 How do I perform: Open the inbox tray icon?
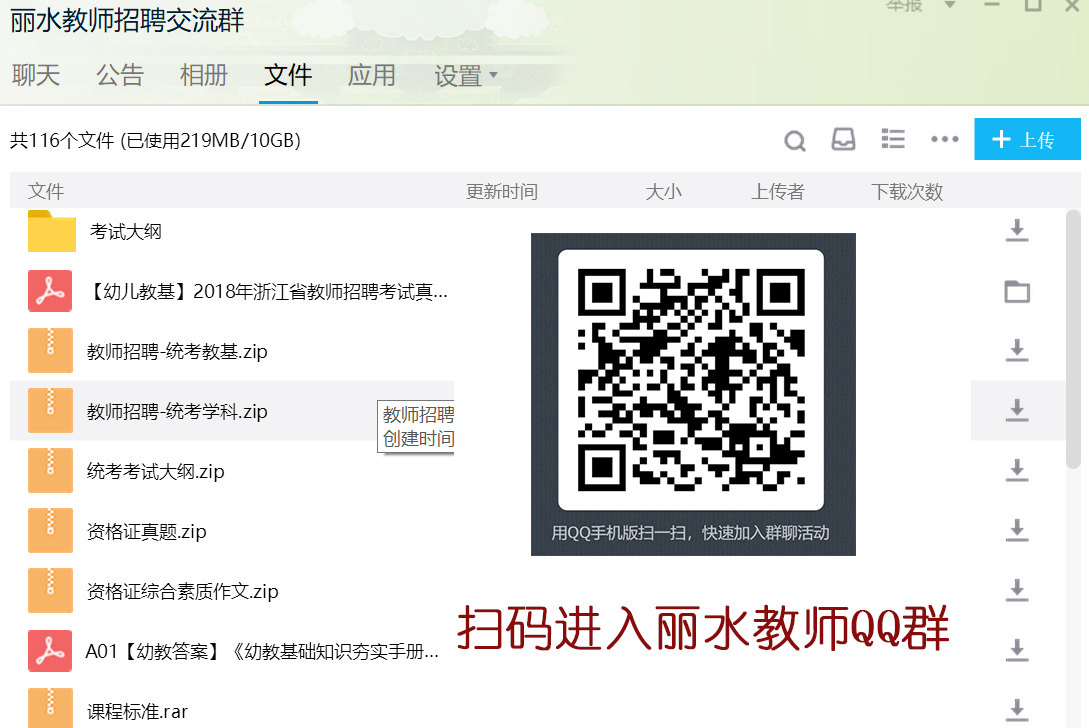click(843, 140)
